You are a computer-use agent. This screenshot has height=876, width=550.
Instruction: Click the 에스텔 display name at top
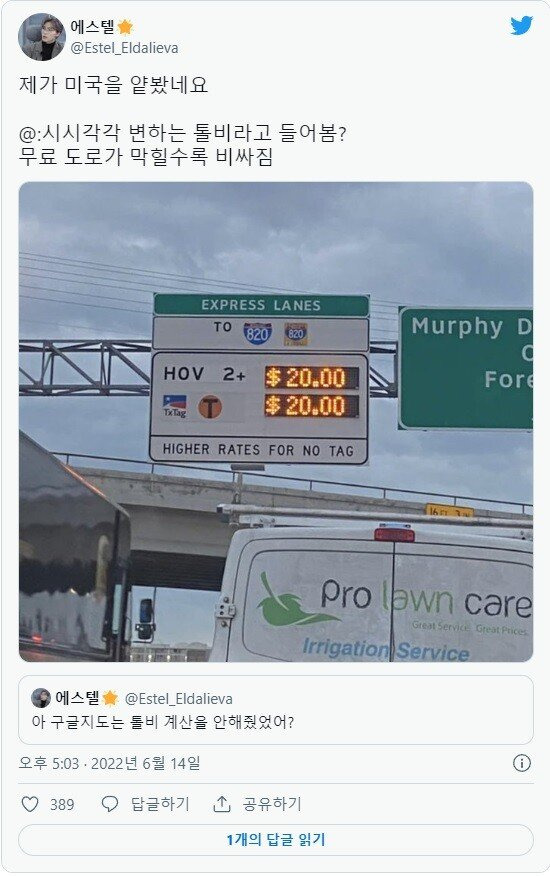[x=92, y=27]
